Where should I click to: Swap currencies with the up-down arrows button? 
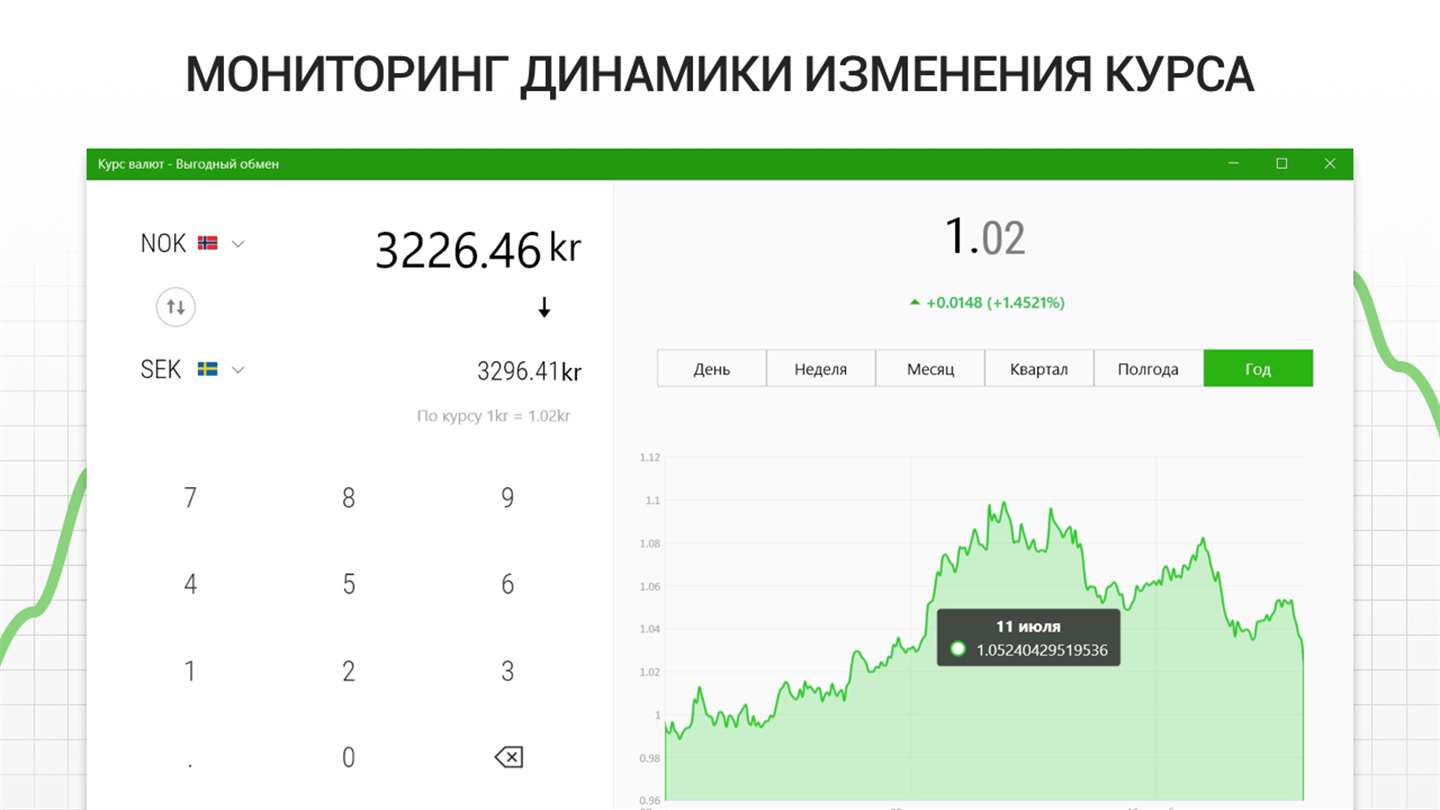176,307
